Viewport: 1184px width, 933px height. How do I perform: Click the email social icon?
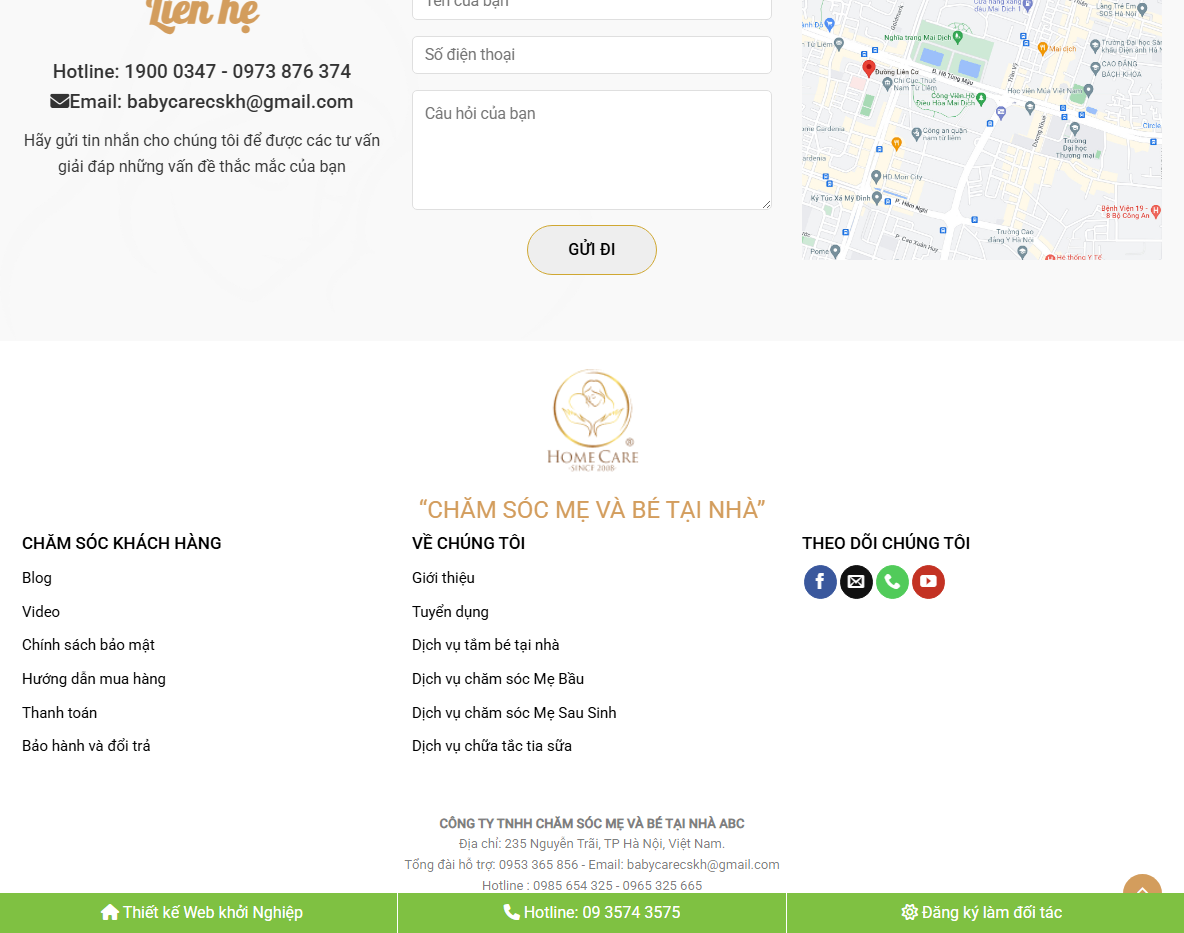pos(856,581)
